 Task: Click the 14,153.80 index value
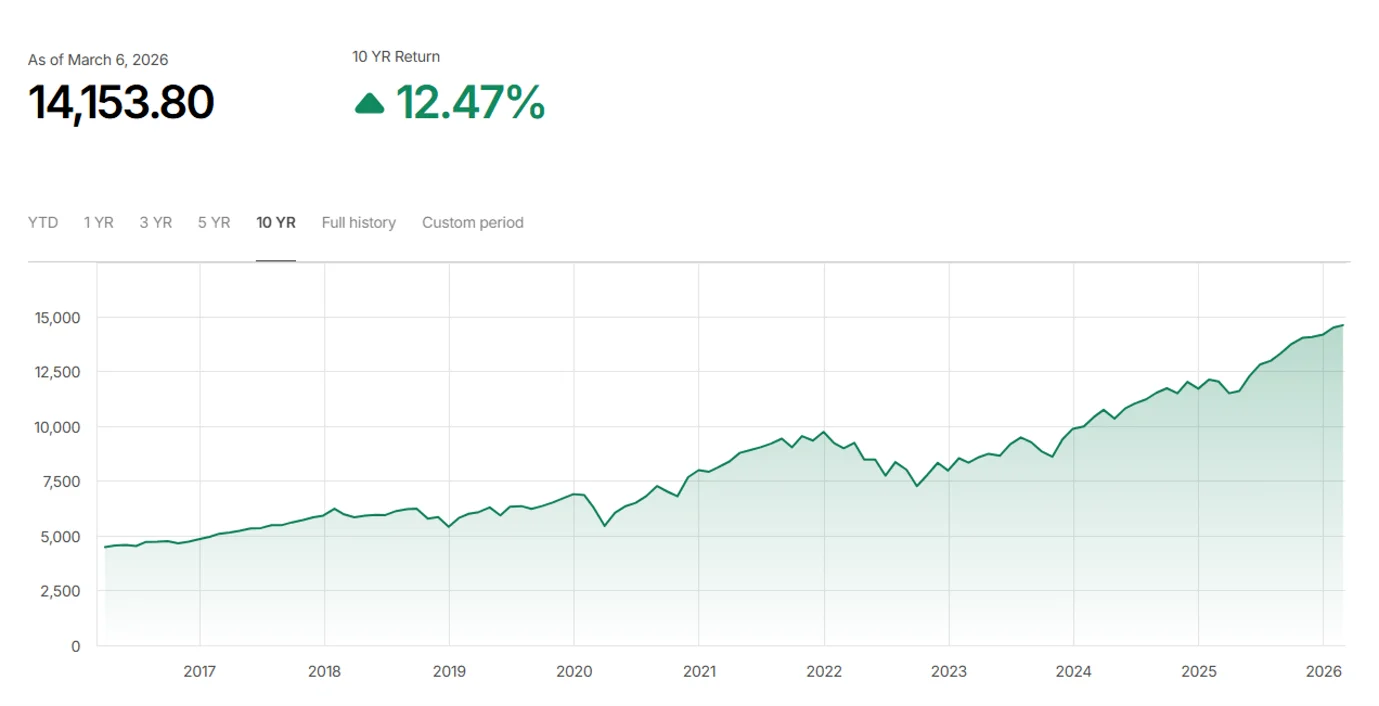(121, 102)
